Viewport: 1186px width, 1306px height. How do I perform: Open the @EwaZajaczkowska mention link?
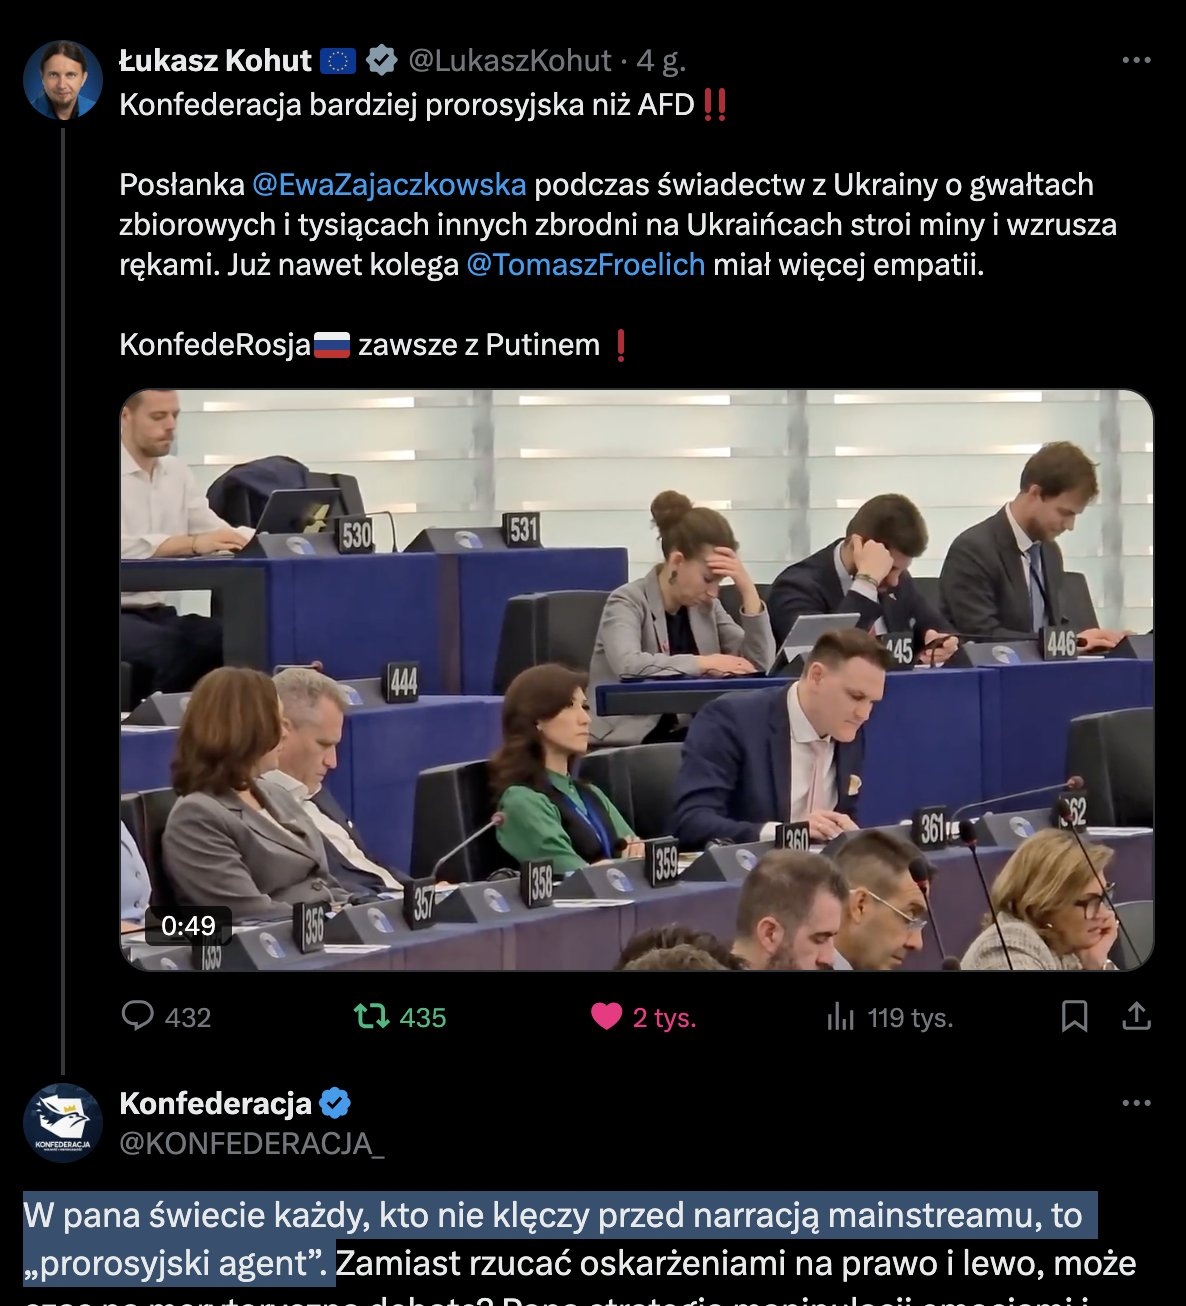(x=389, y=185)
